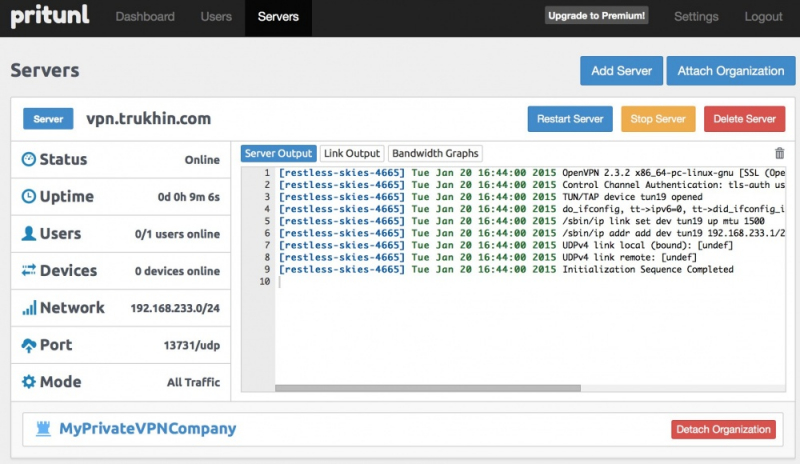Switch to the Link Output tab
The width and height of the screenshot is (800, 464).
click(352, 153)
